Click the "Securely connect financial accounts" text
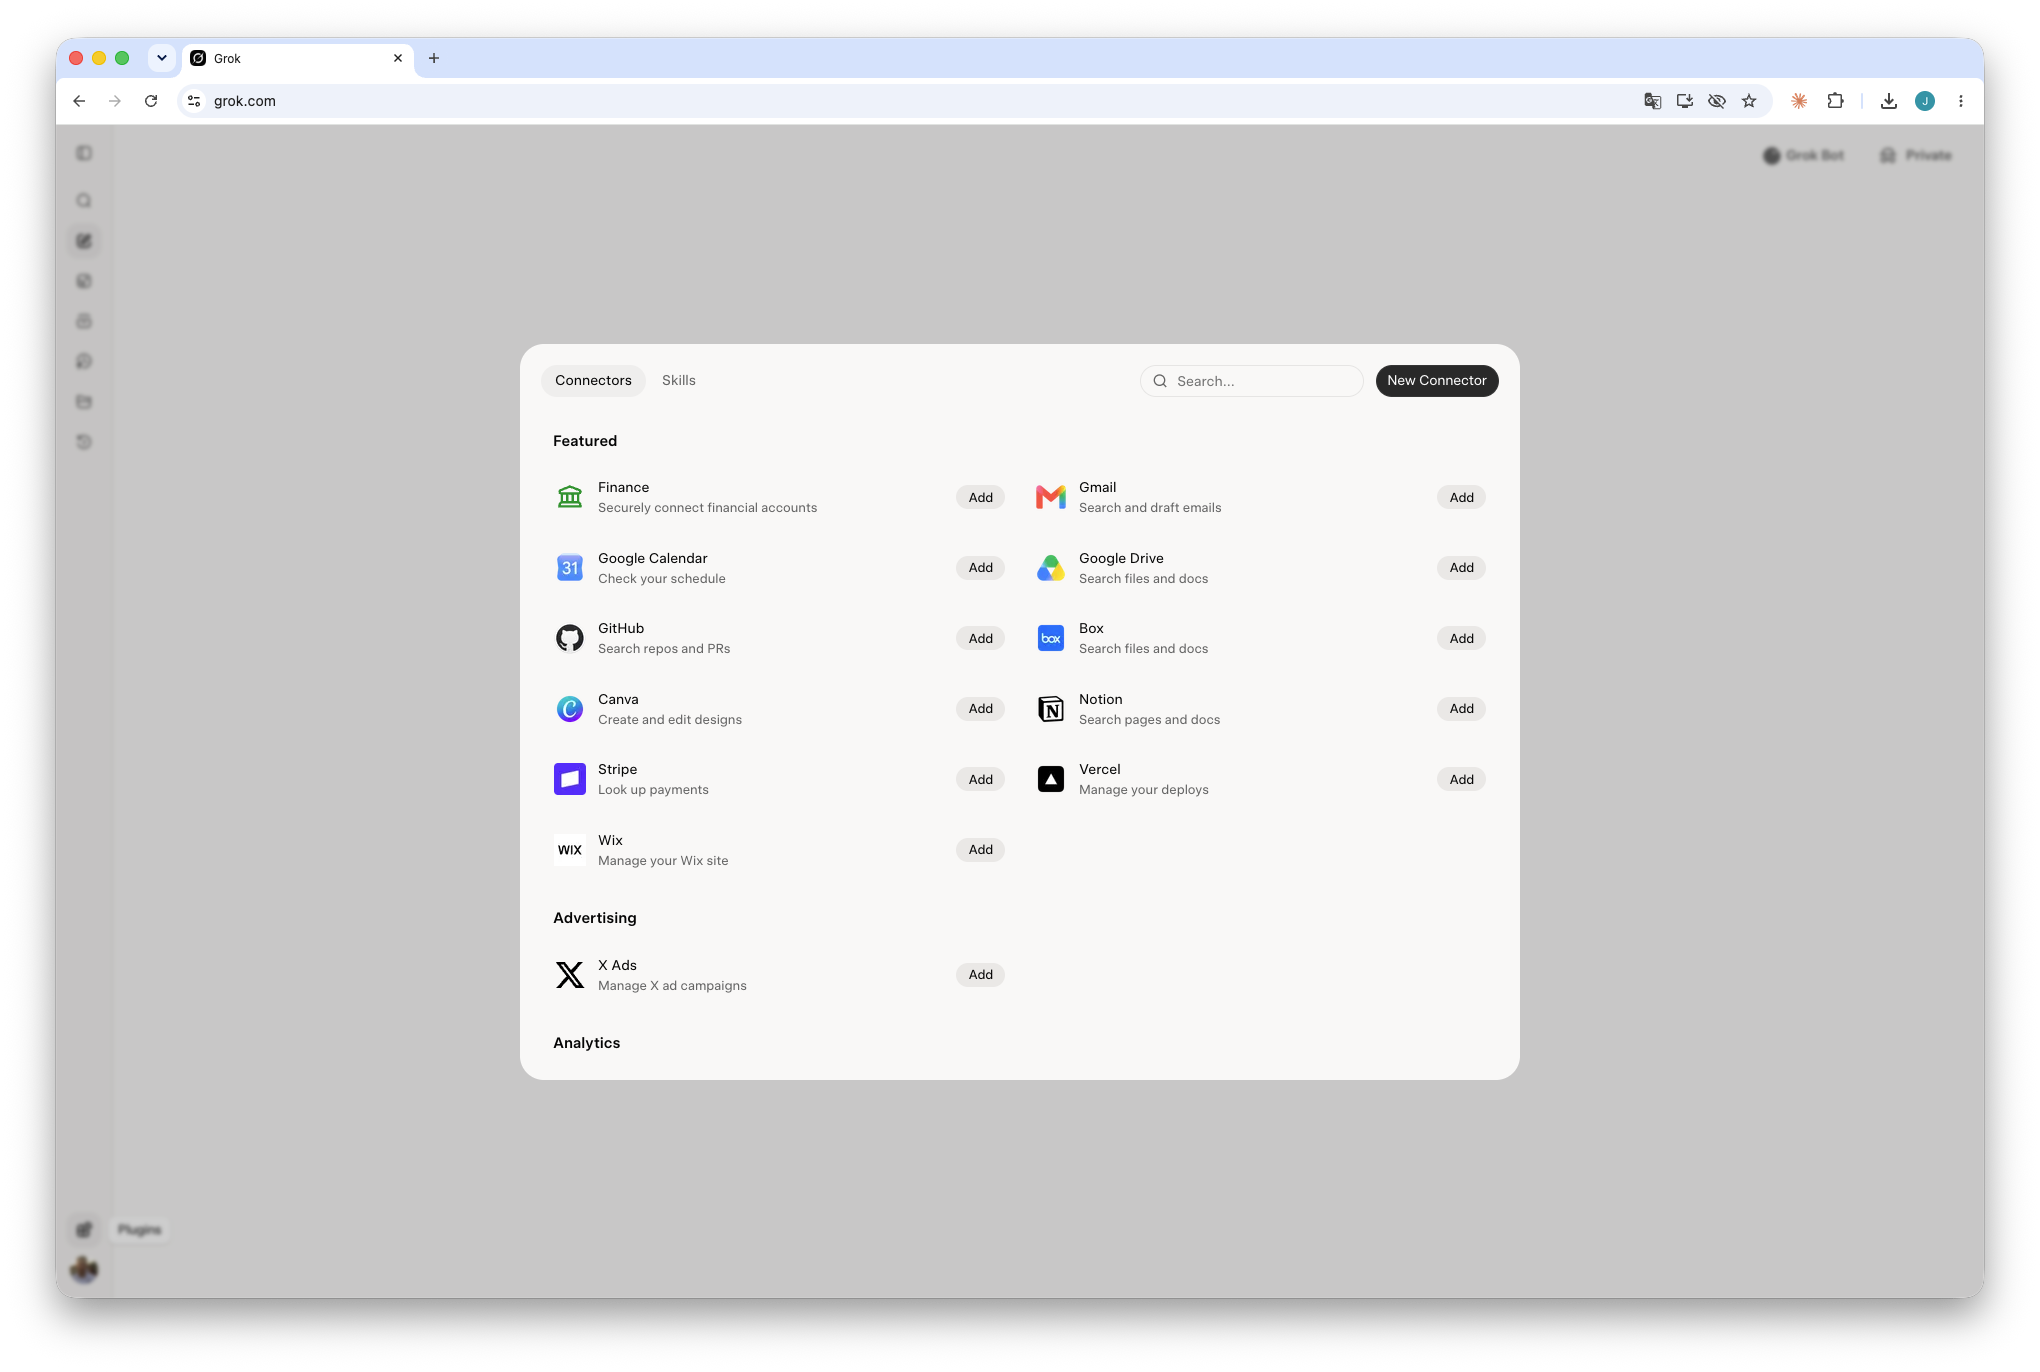The image size is (2040, 1372). click(708, 508)
